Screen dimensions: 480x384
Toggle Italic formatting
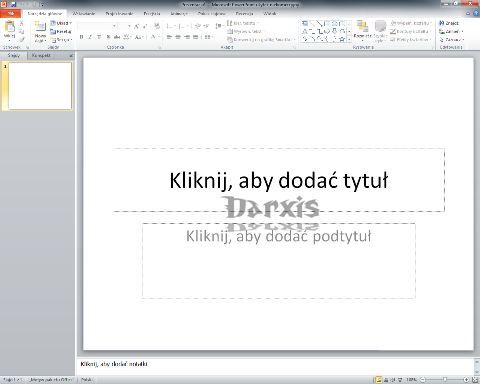(x=90, y=37)
